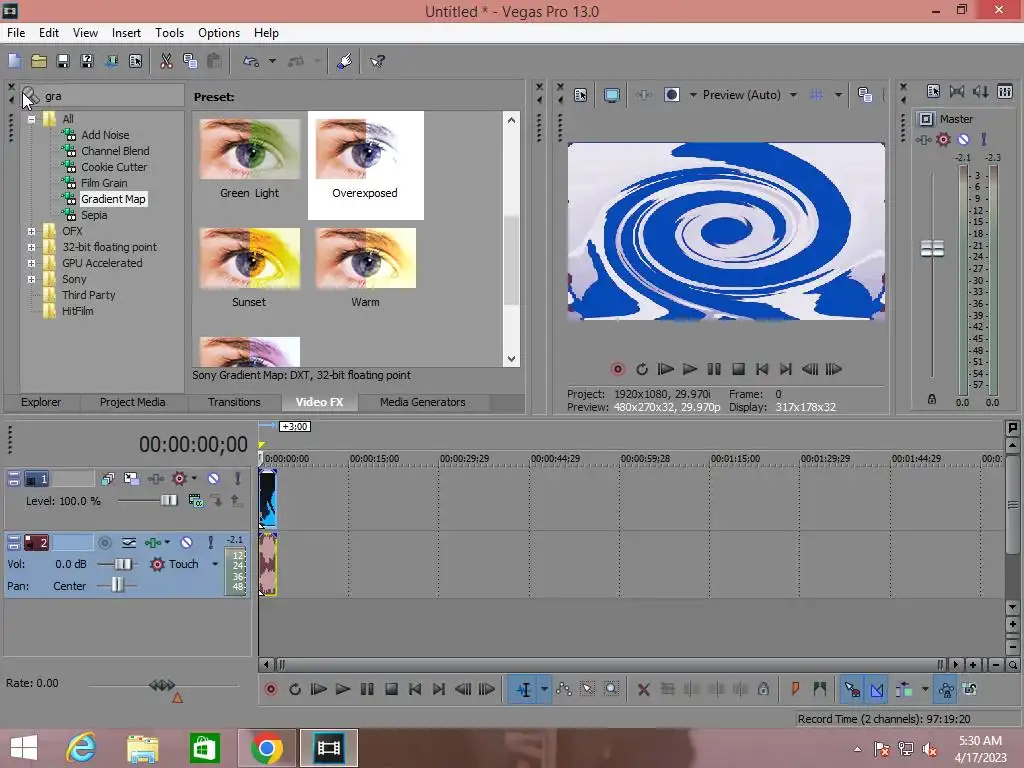Viewport: 1024px width, 768px height.
Task: Click the Copy icon in toolbar
Action: [x=190, y=61]
